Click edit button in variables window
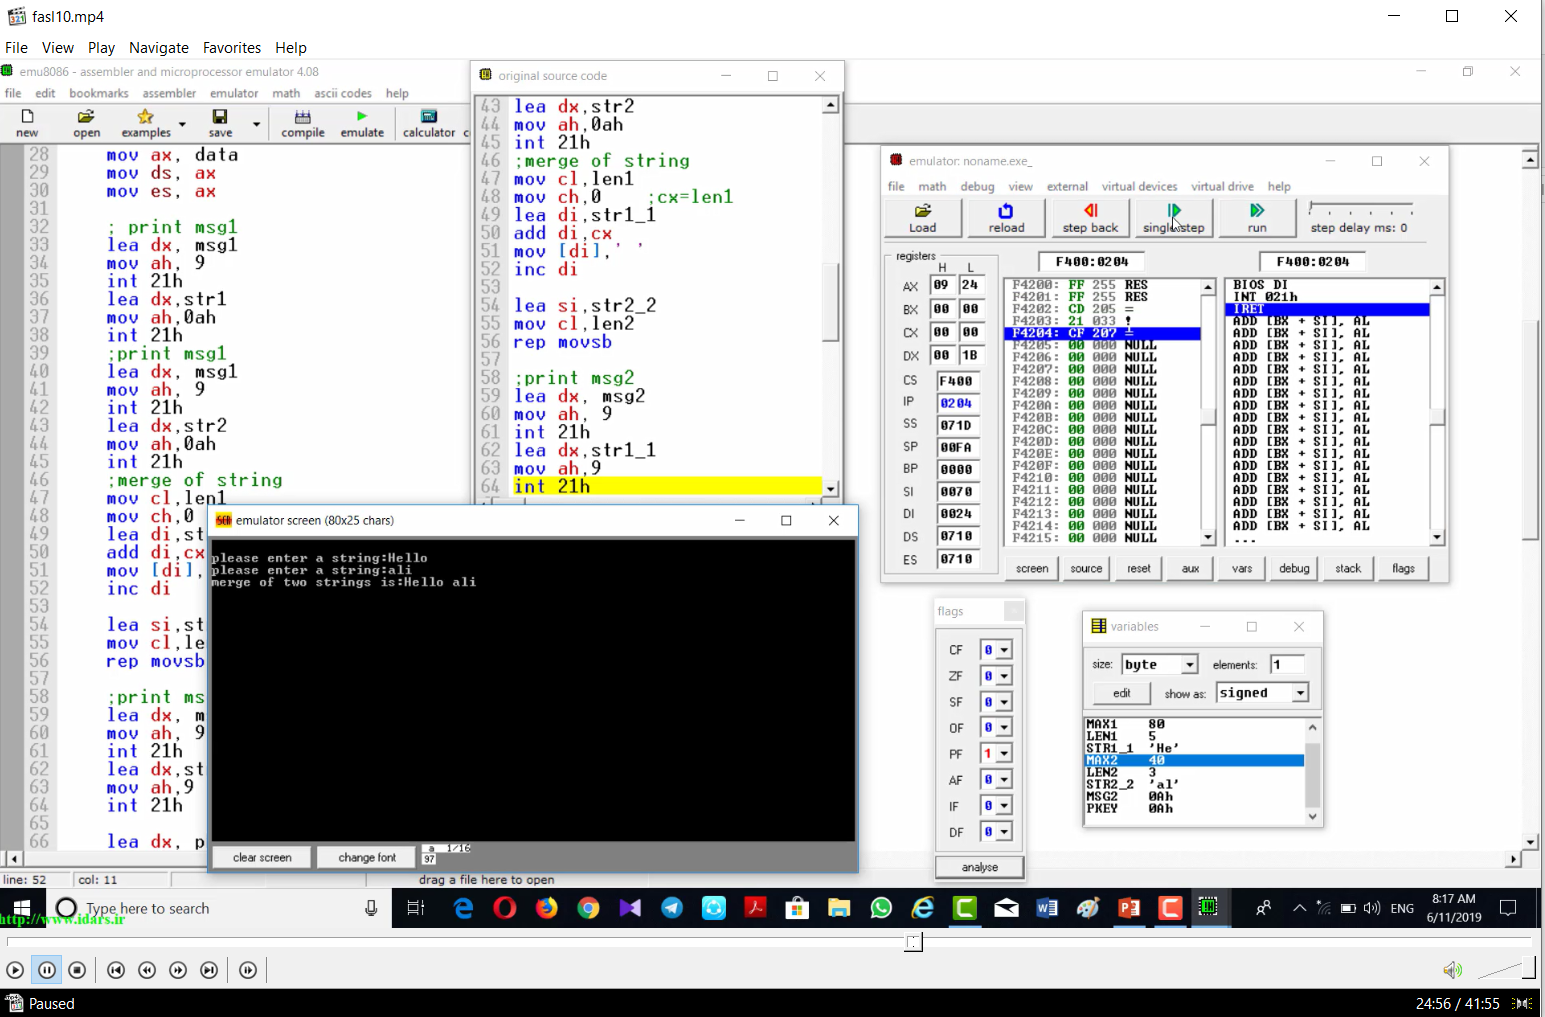The width and height of the screenshot is (1545, 1017). click(x=1122, y=693)
